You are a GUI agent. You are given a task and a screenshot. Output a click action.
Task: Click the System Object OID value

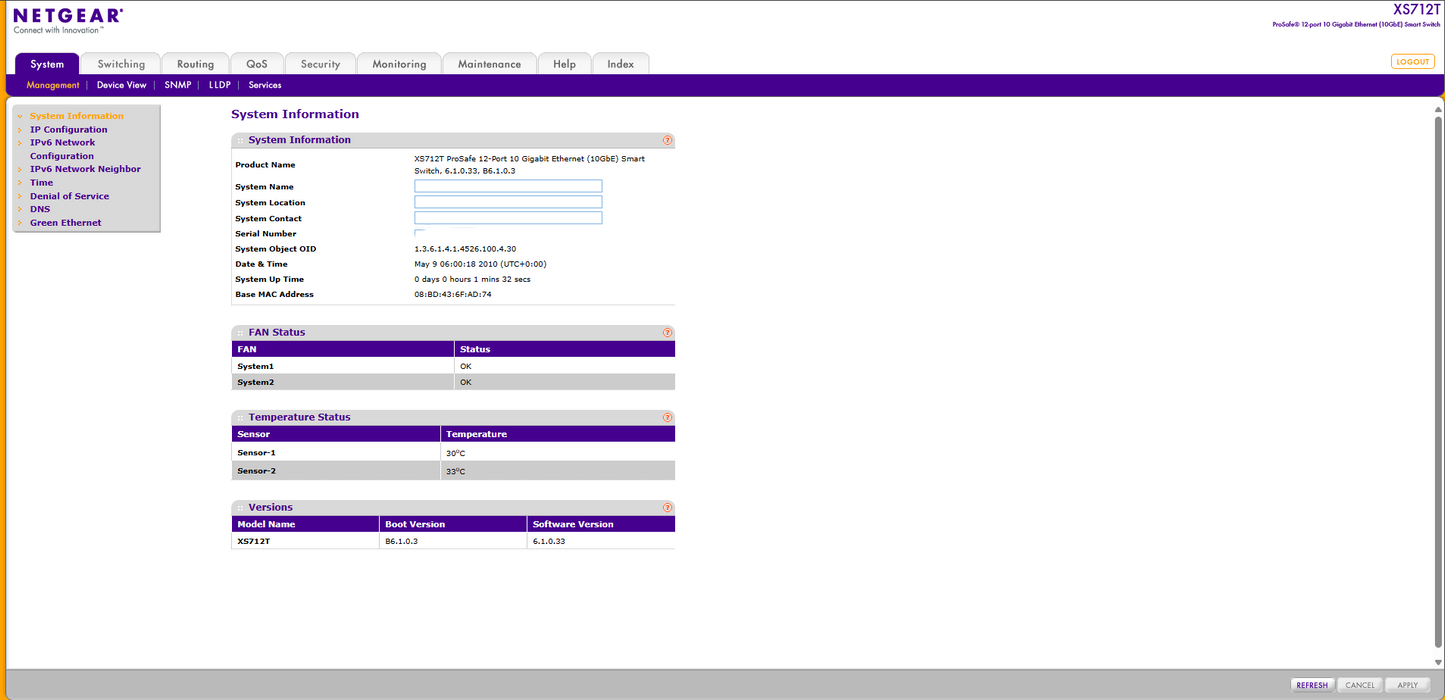(x=465, y=249)
